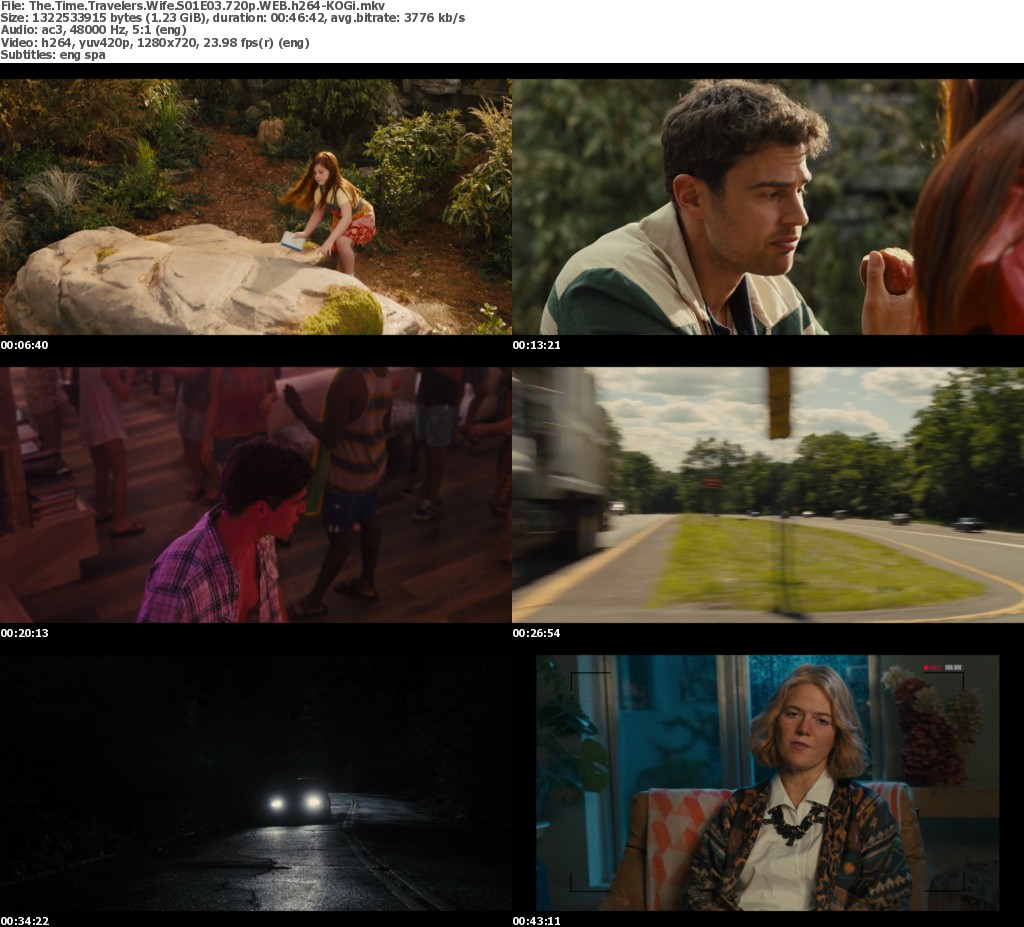This screenshot has width=1024, height=927.
Task: Click the Audio ac3 info line
Action: (93, 30)
